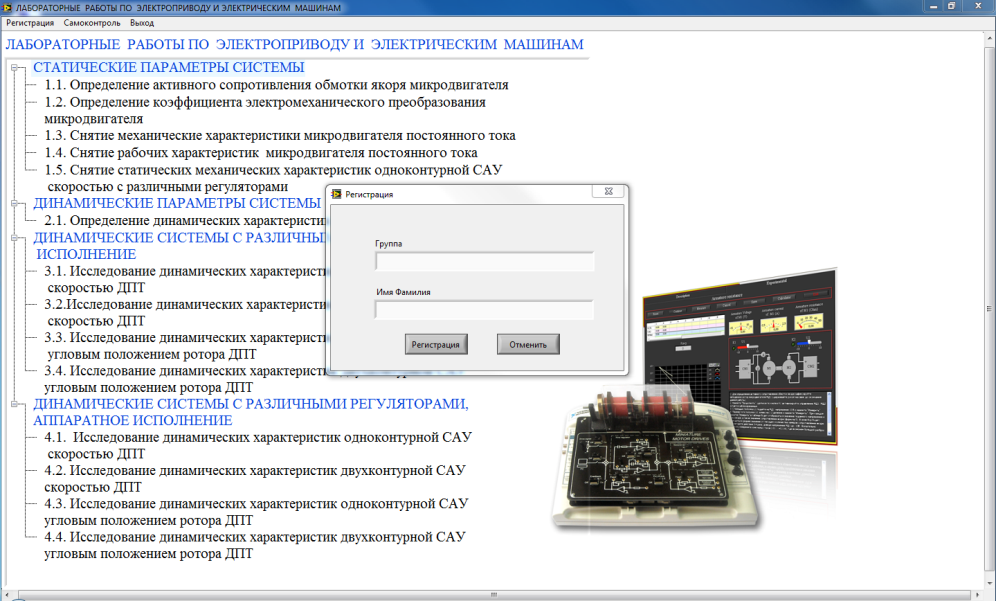Open lab 1.3 Снятие механические характеристики
The height and width of the screenshot is (601, 996).
(279, 136)
